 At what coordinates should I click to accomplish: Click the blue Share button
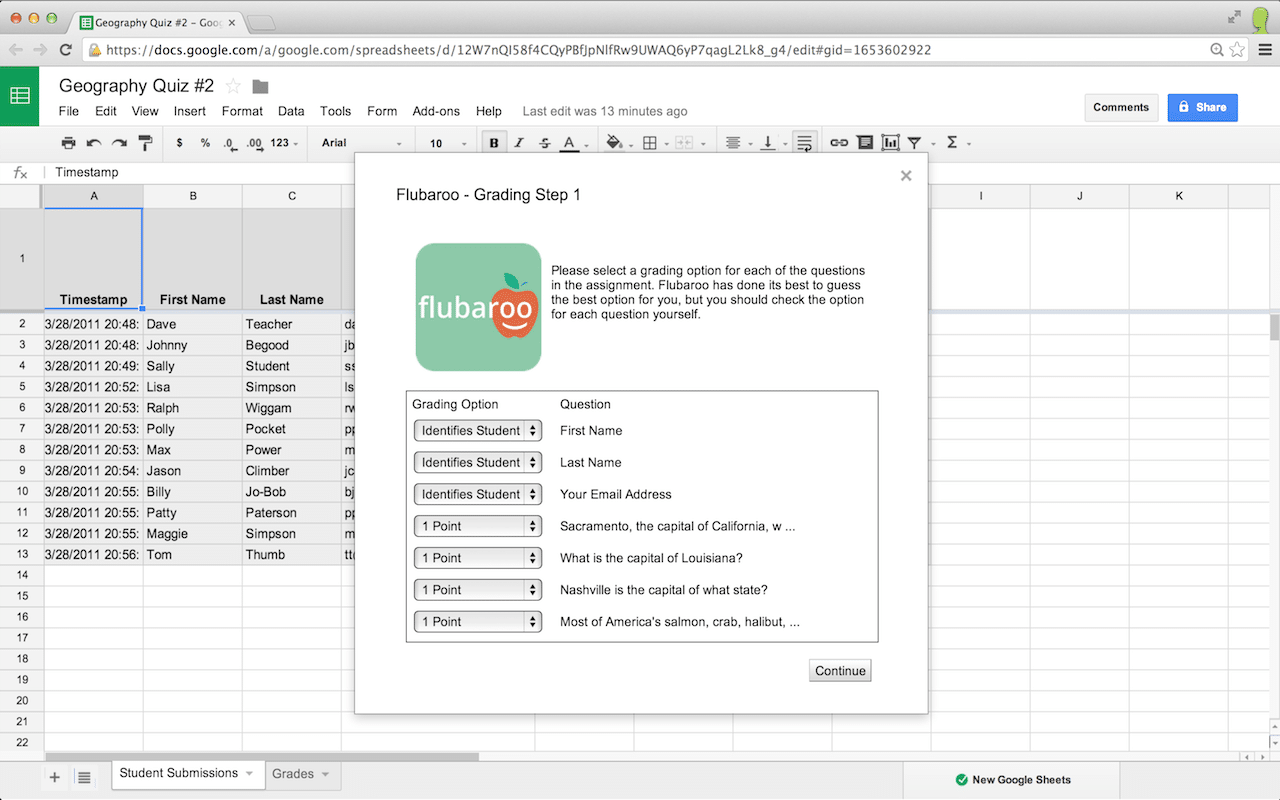point(1202,107)
